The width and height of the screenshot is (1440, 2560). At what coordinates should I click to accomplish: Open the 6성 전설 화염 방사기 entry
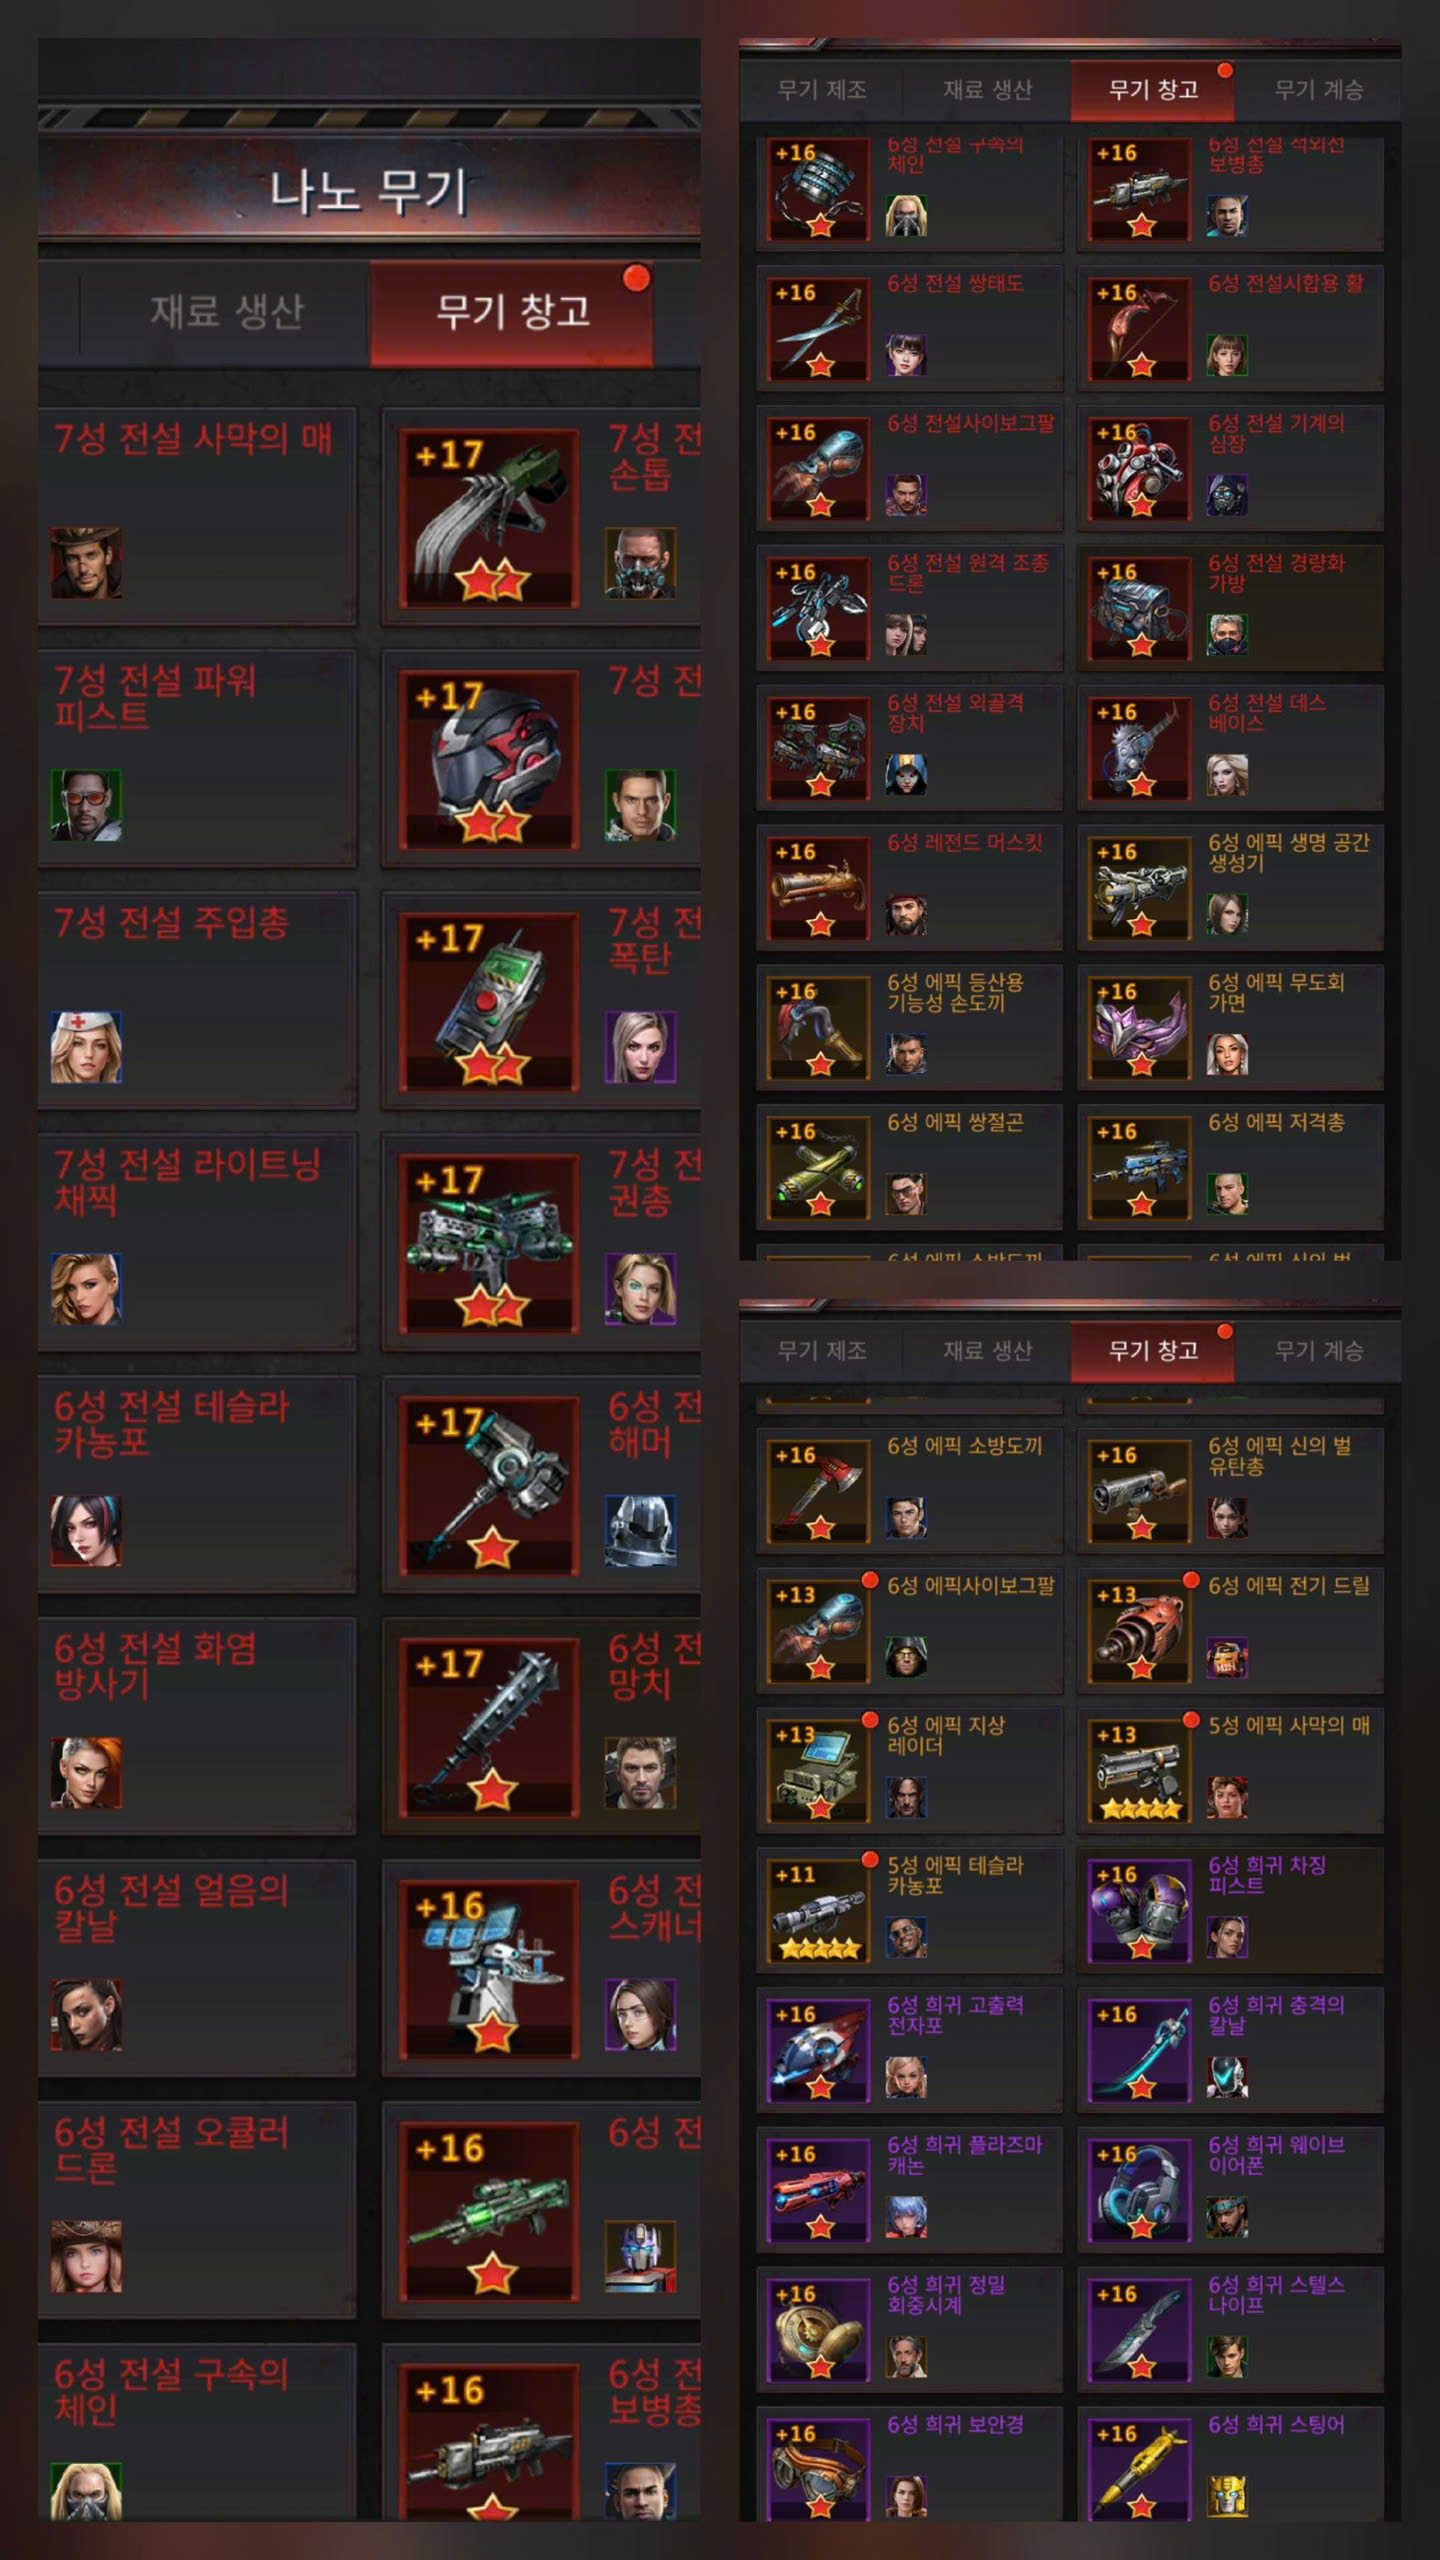click(x=197, y=1727)
